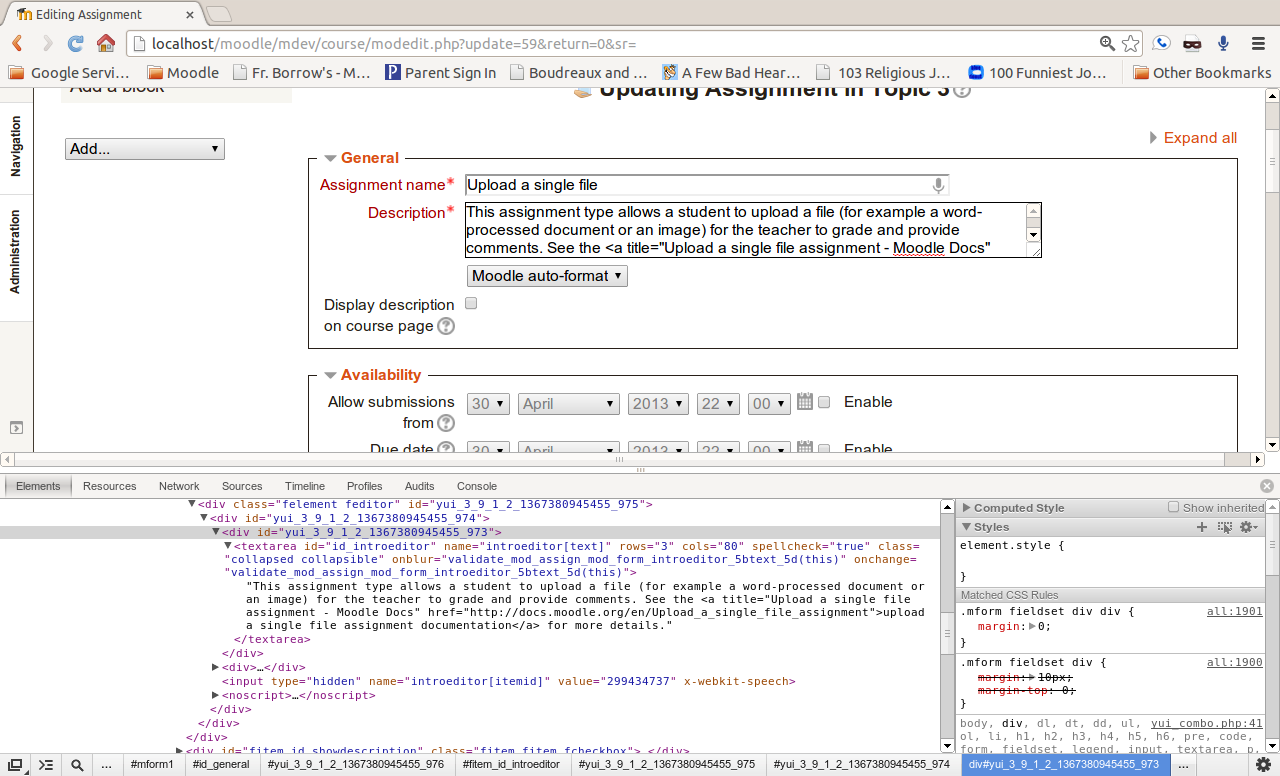Select #mform1 in the breadcrumb bar
This screenshot has width=1280, height=776.
[152, 765]
